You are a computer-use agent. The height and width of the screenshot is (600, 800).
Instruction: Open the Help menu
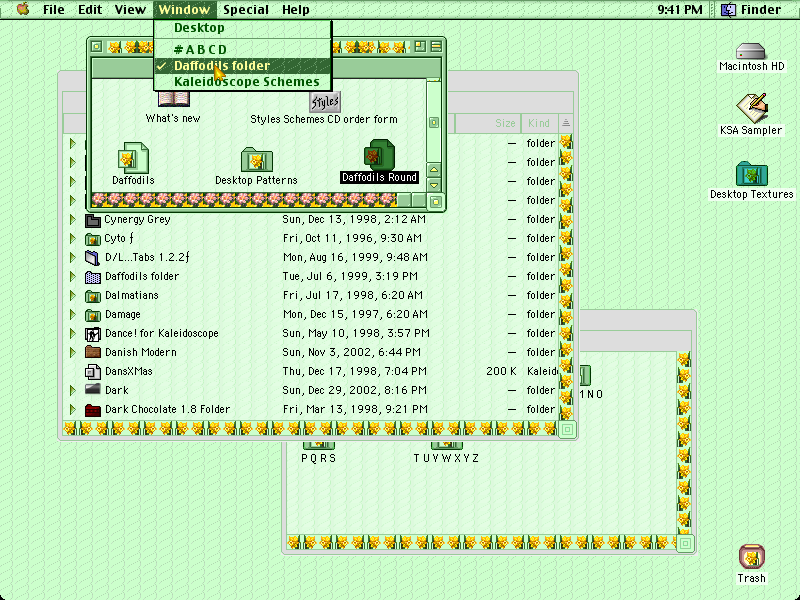pos(296,9)
